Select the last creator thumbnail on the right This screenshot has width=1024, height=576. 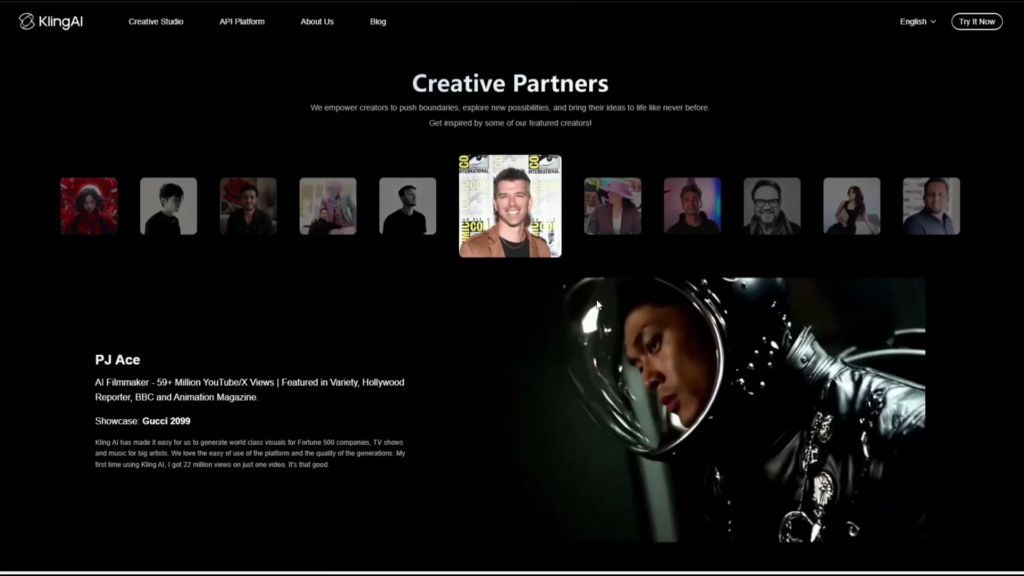point(931,206)
